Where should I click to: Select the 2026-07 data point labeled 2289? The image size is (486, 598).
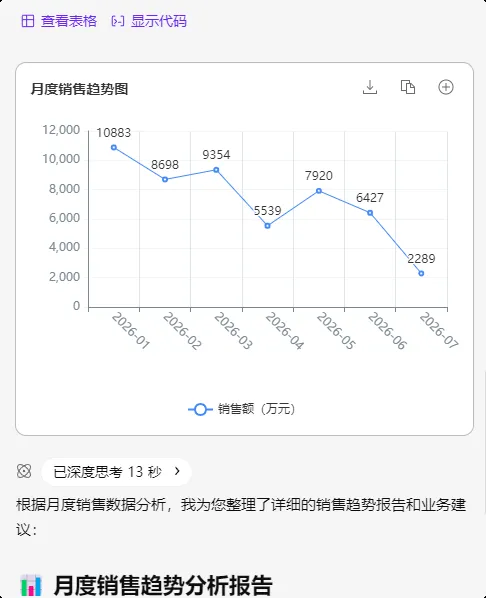(x=421, y=273)
